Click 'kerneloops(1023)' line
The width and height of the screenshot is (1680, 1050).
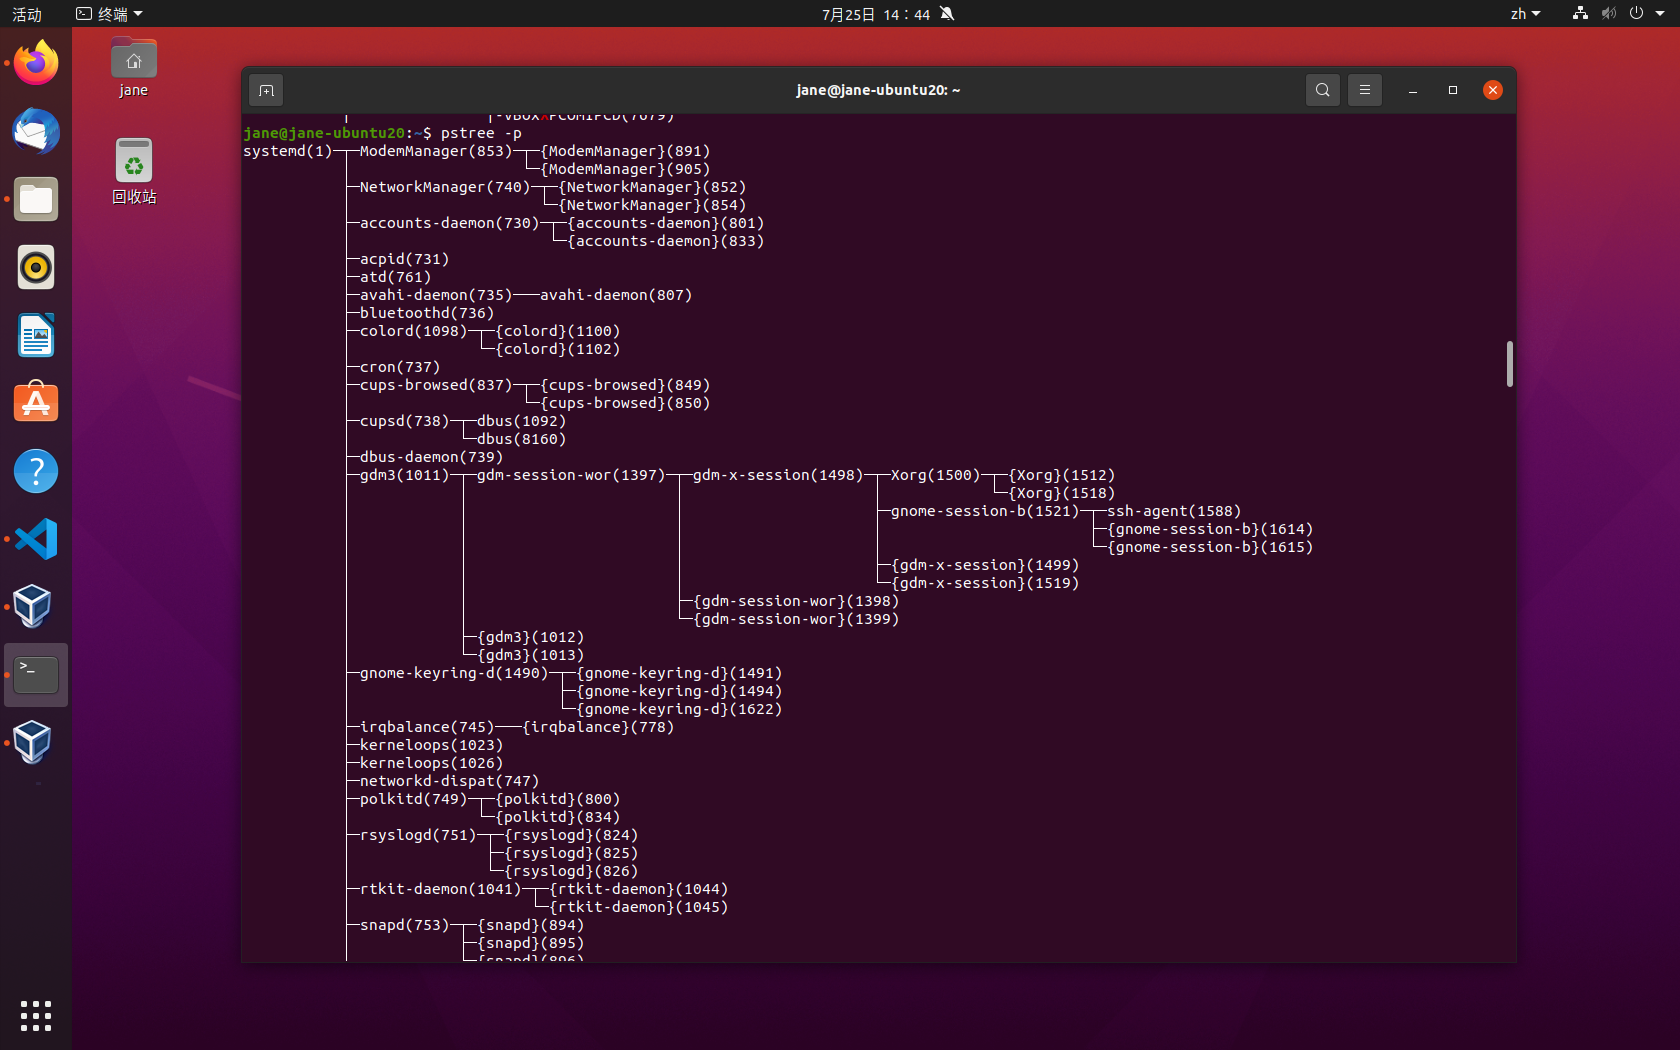click(x=432, y=745)
